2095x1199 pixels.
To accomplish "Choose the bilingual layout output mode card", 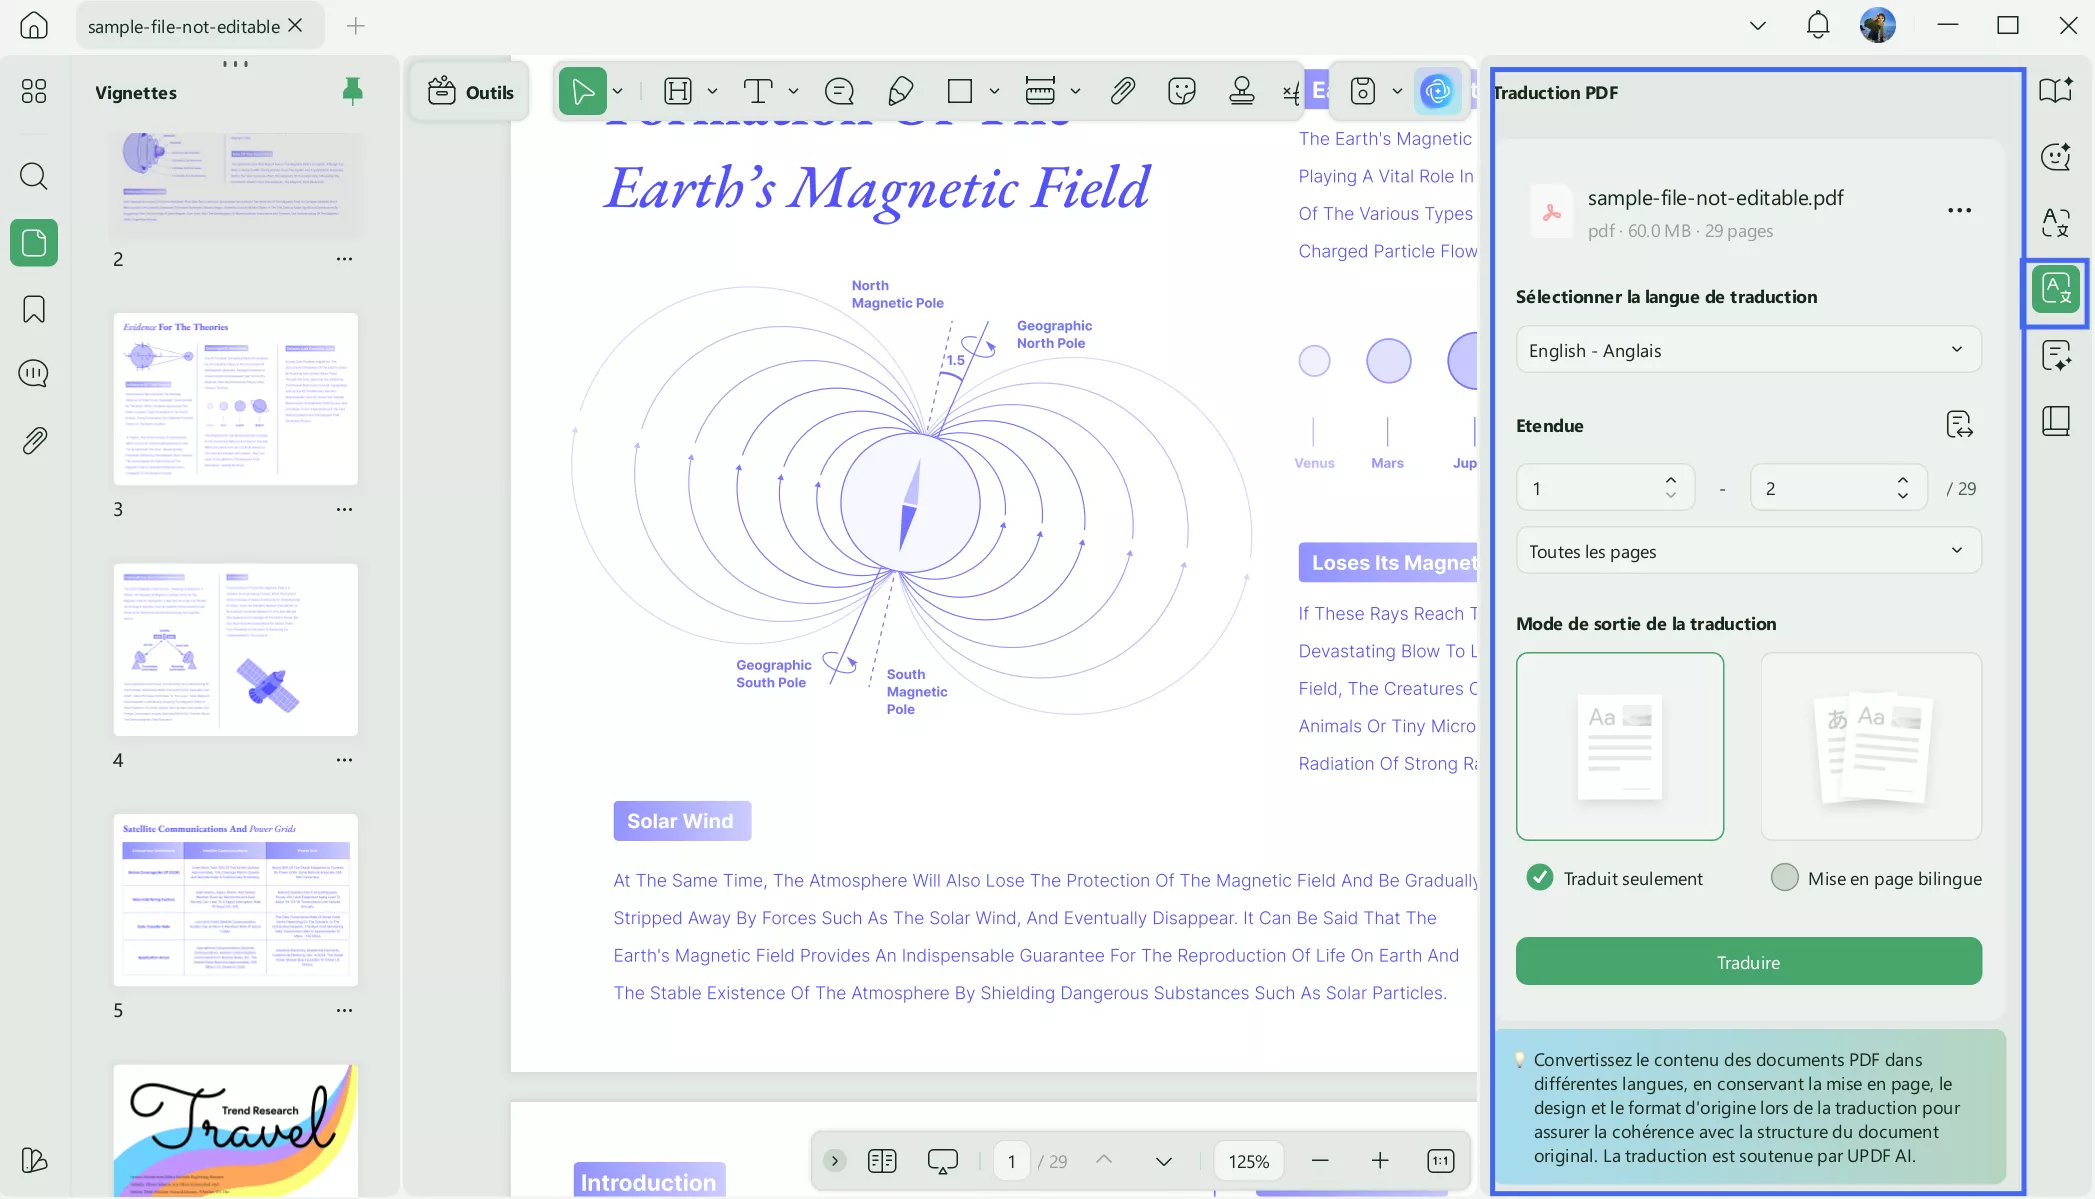I will click(1871, 746).
